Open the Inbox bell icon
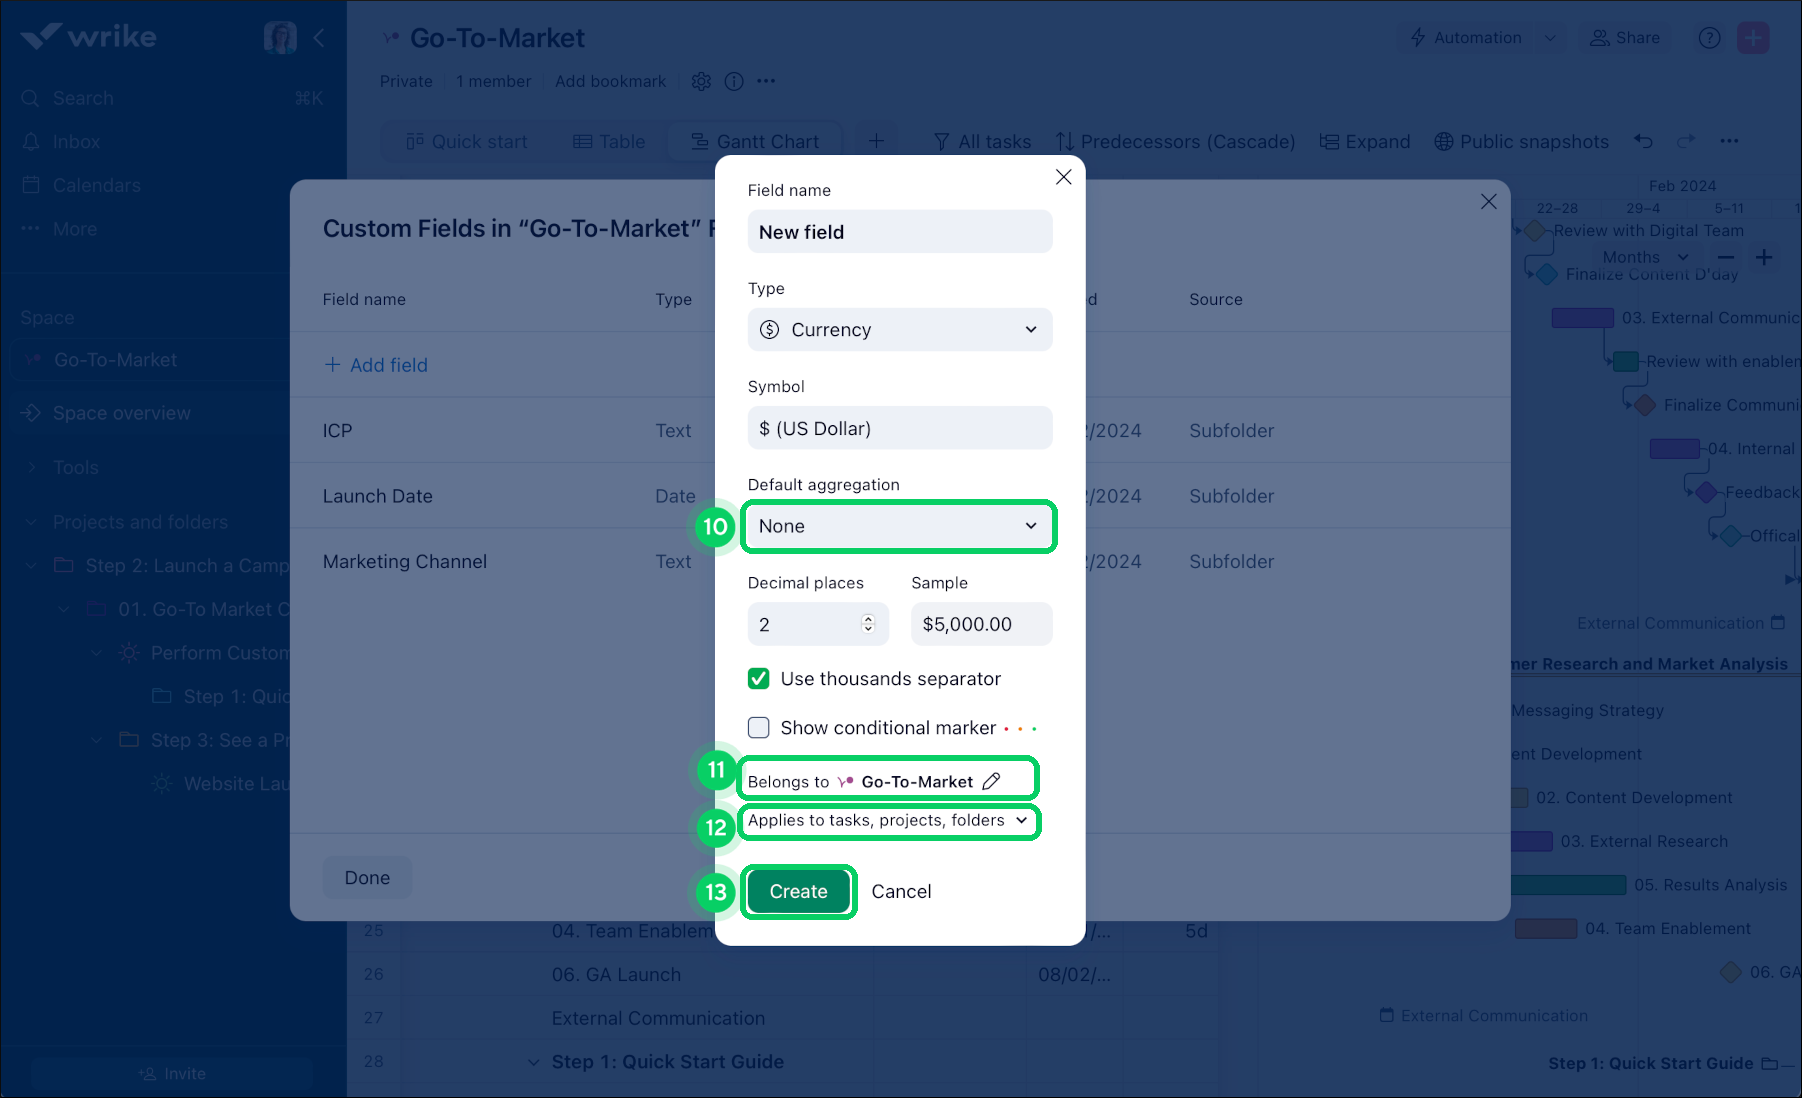The height and width of the screenshot is (1098, 1802). click(x=31, y=142)
